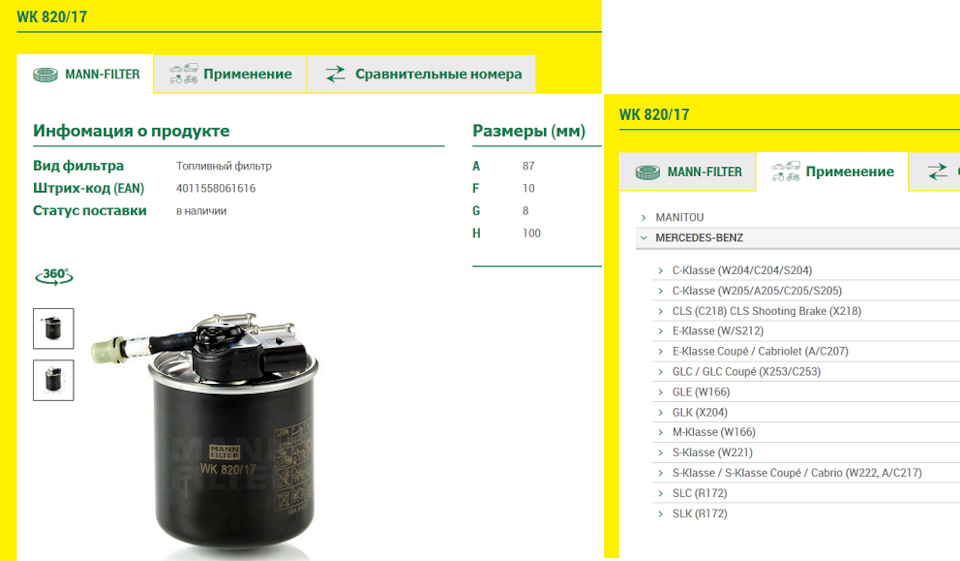Open the 360° product view icon
The height and width of the screenshot is (561, 960).
pos(54,276)
